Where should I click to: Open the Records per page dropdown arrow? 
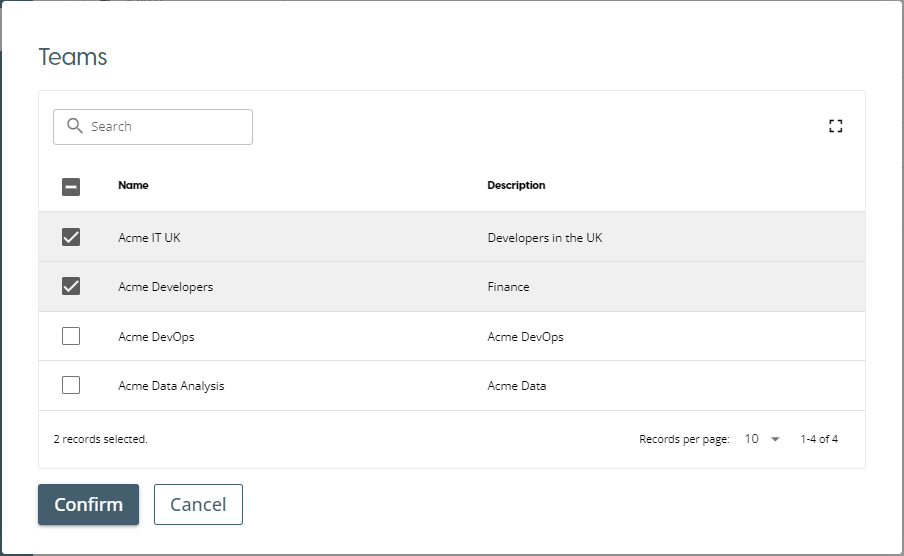pos(775,439)
